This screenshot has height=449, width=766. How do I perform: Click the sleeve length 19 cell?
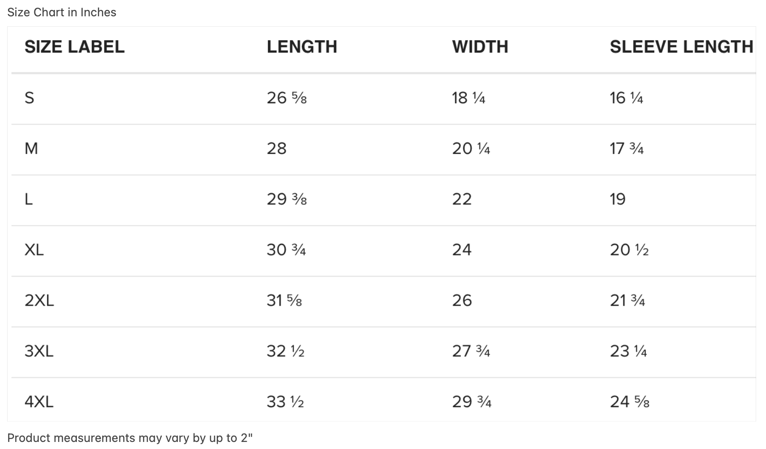pyautogui.click(x=617, y=199)
